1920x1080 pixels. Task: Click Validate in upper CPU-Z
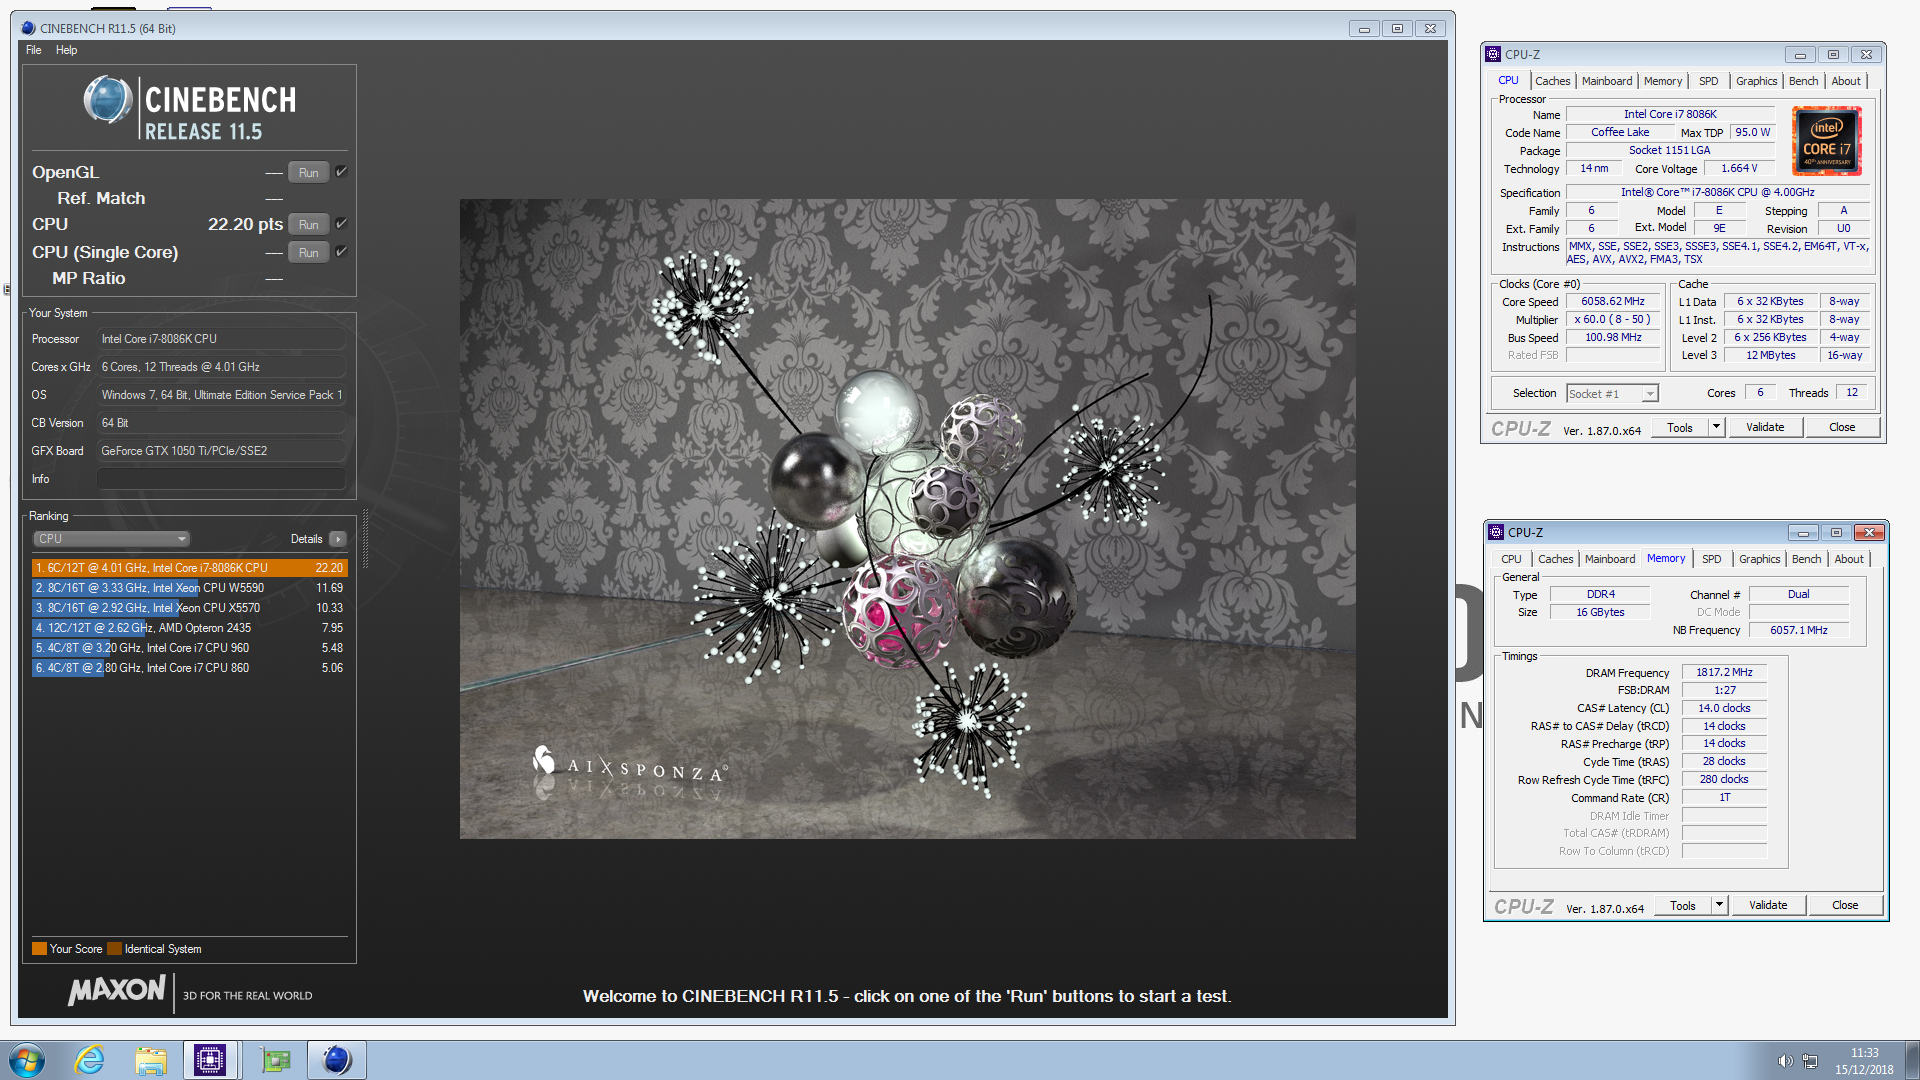coord(1765,427)
